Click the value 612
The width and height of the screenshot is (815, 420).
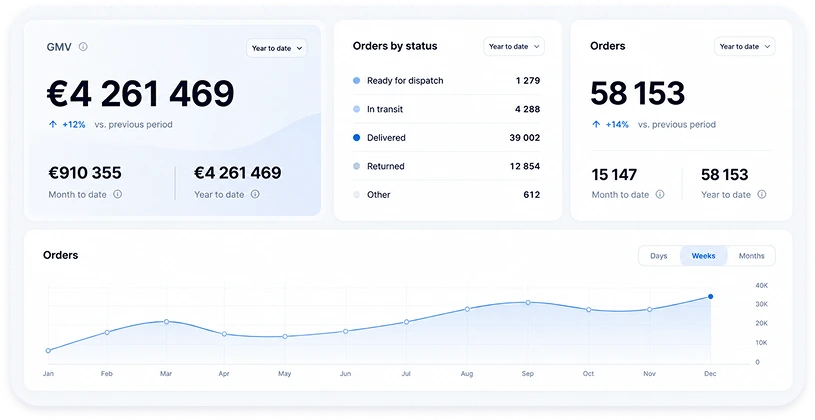(x=532, y=195)
